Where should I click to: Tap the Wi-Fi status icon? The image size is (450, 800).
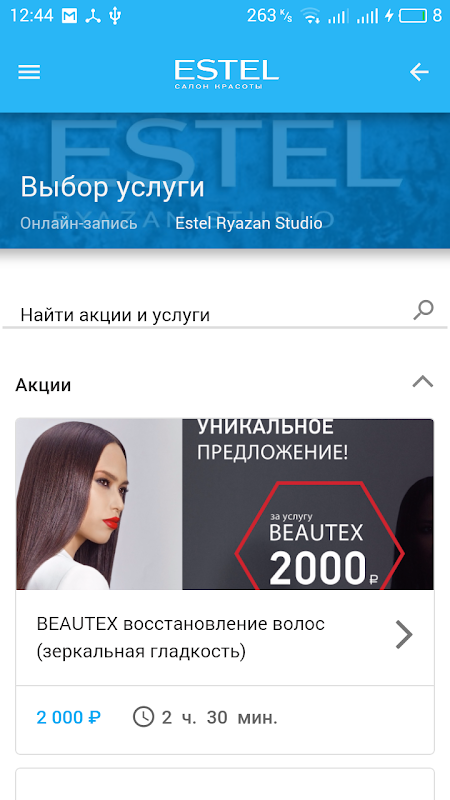pyautogui.click(x=310, y=16)
